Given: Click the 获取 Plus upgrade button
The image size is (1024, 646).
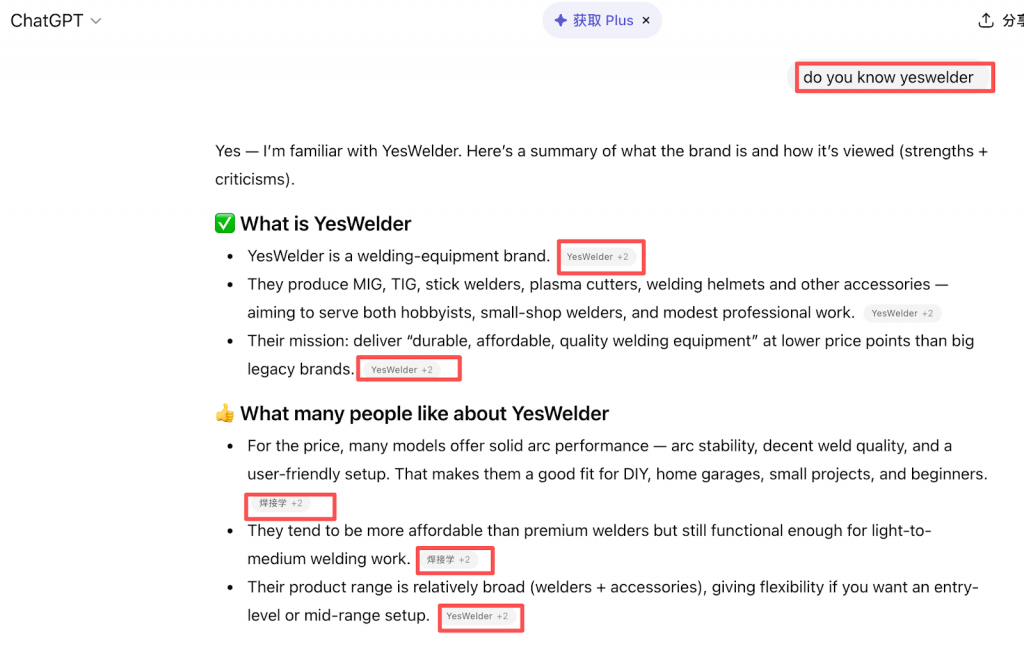Looking at the screenshot, I should (603, 20).
